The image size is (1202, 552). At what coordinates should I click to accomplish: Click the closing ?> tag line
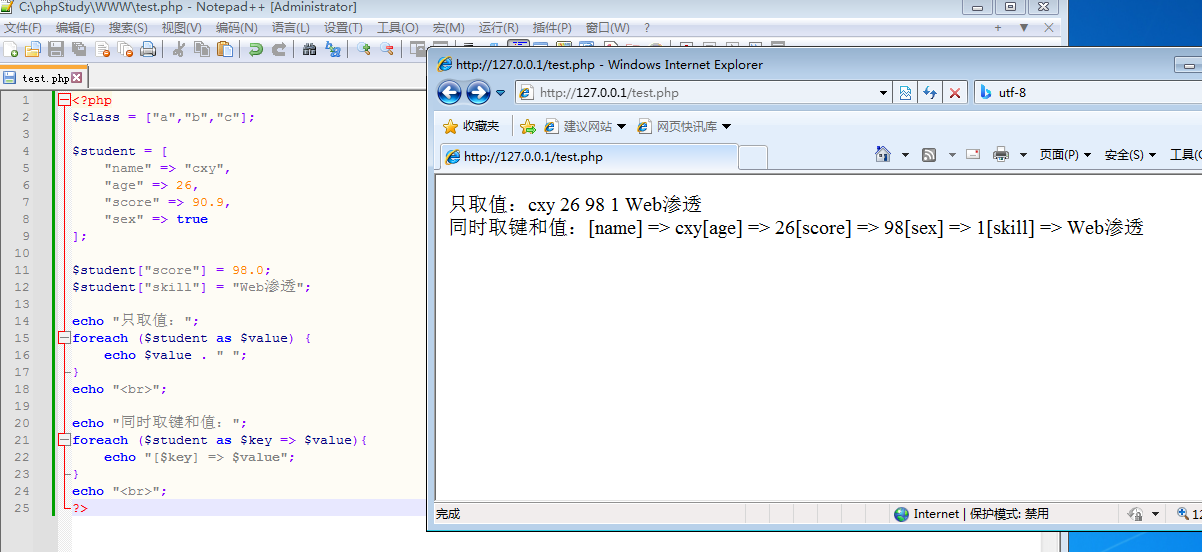coord(80,508)
